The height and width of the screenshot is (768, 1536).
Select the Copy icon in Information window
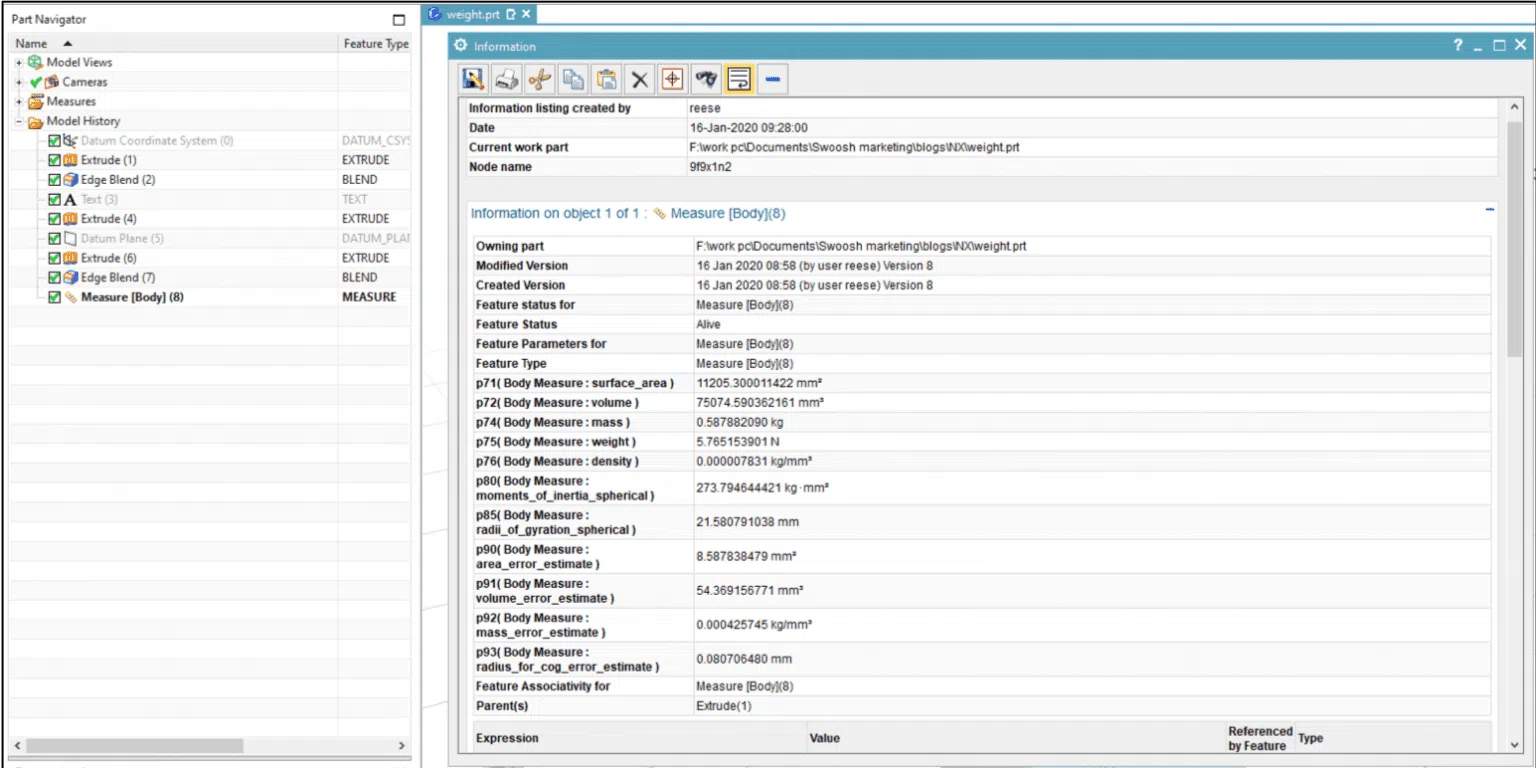pos(572,79)
